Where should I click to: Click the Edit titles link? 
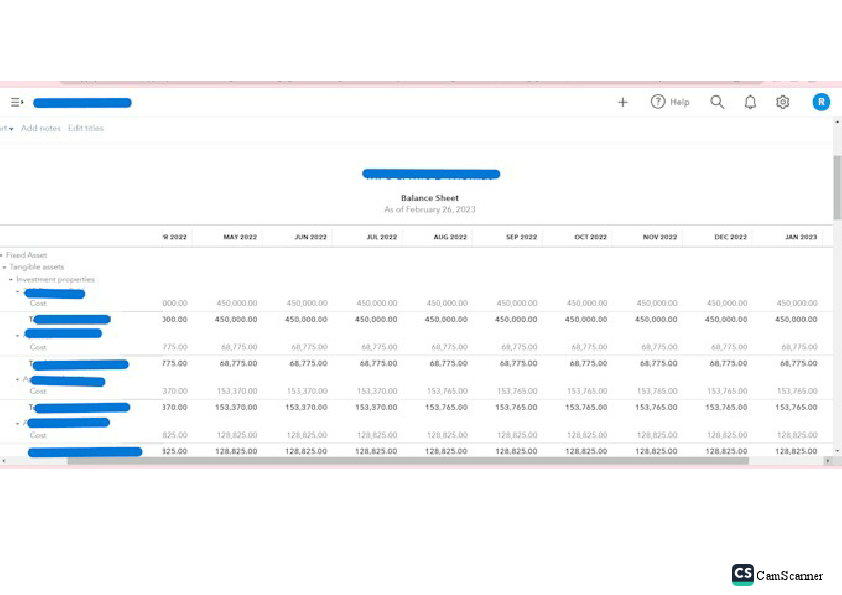point(86,128)
